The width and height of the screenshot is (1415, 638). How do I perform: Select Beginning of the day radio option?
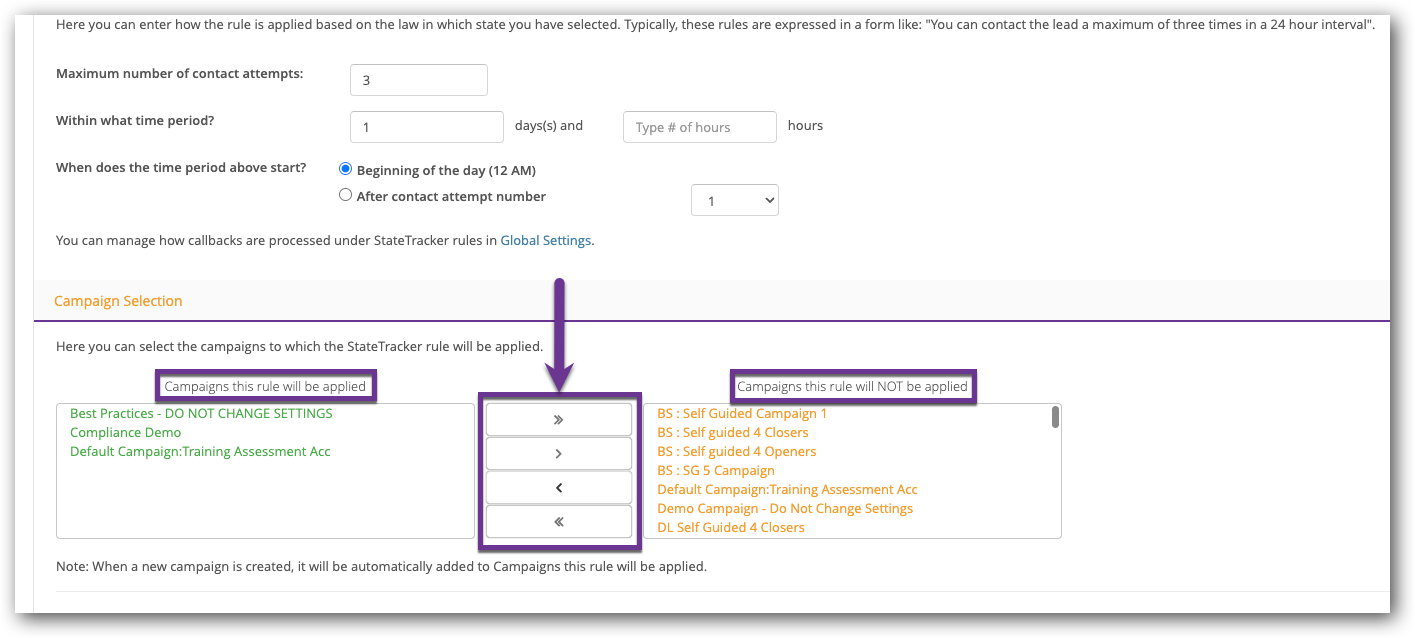[346, 169]
